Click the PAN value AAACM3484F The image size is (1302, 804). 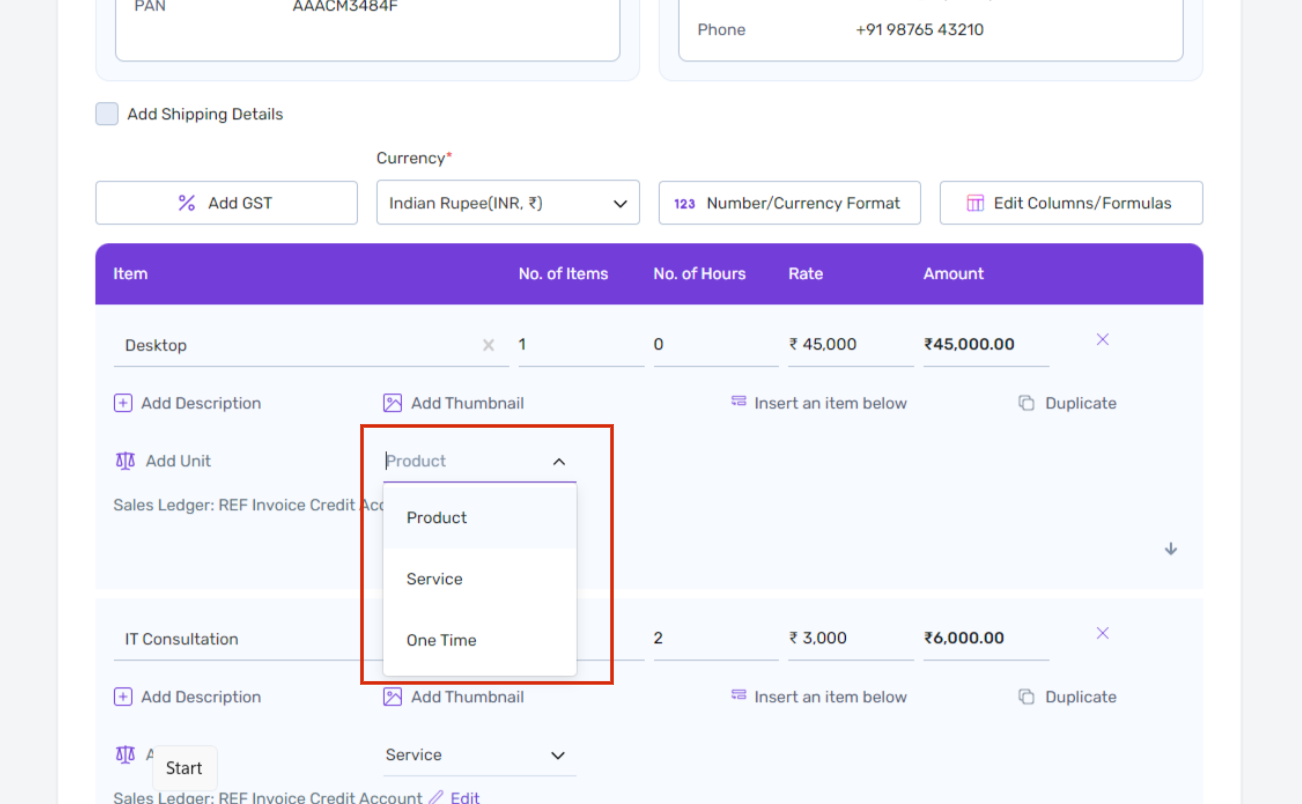click(x=346, y=7)
